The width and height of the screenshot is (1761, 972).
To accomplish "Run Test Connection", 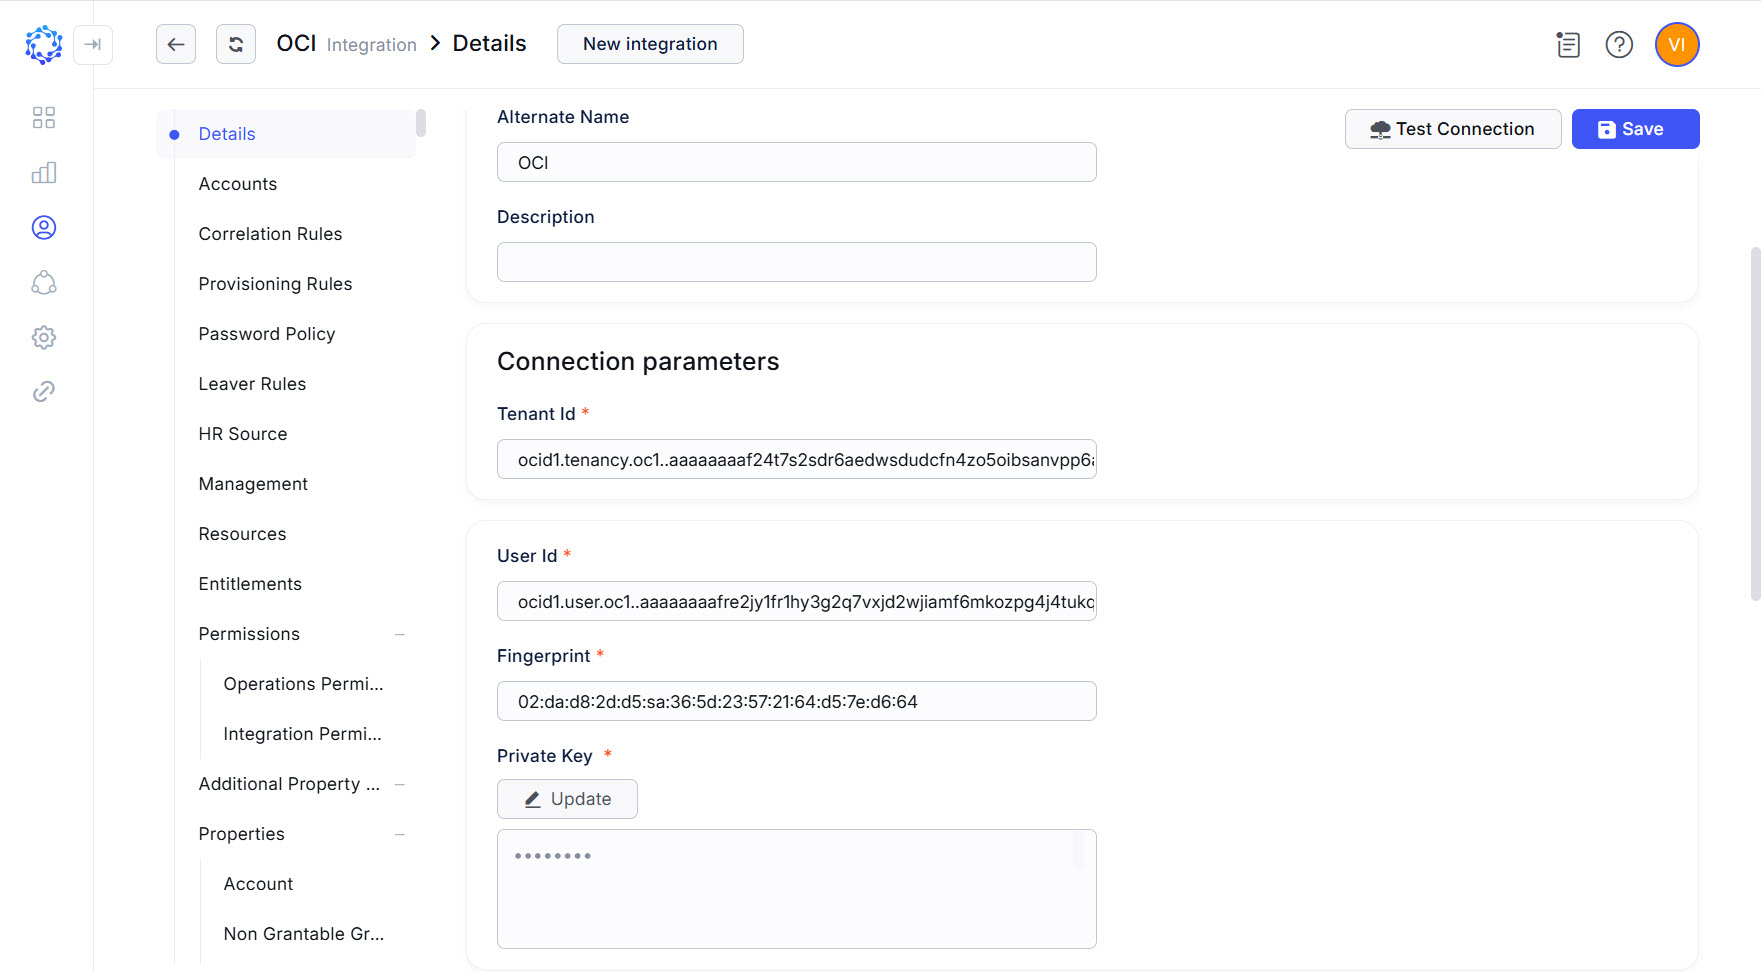I will tap(1452, 128).
